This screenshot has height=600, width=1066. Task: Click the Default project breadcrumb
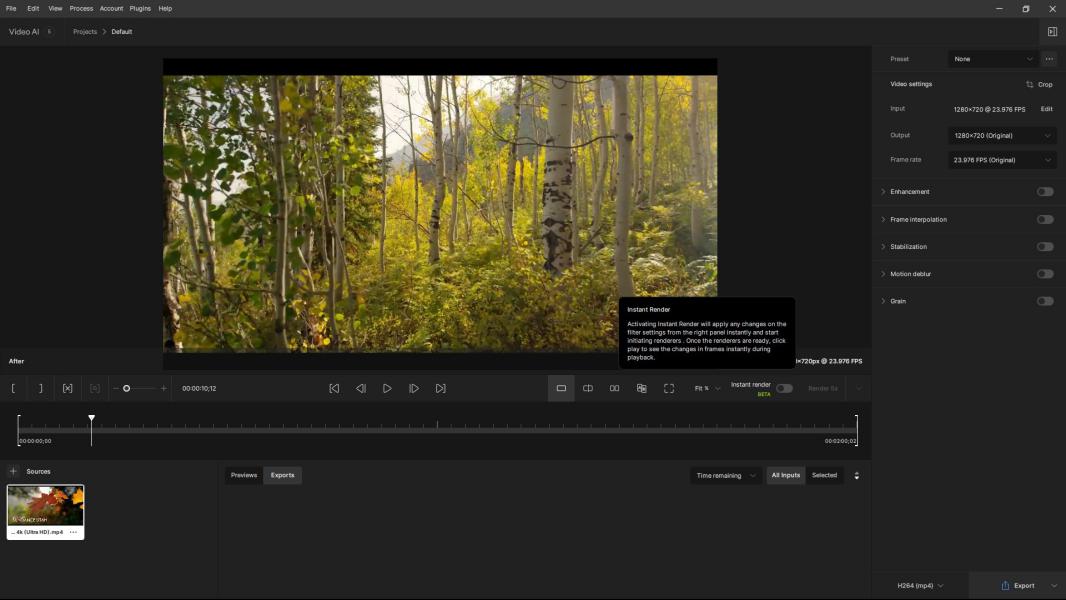pyautogui.click(x=122, y=32)
